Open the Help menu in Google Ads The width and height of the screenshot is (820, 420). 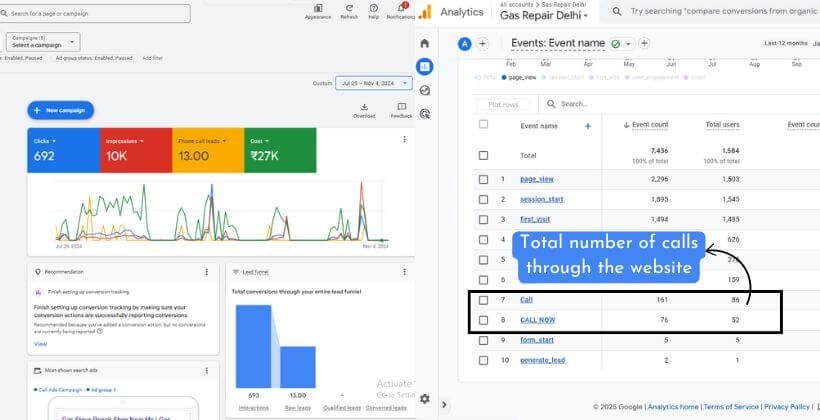tap(373, 12)
